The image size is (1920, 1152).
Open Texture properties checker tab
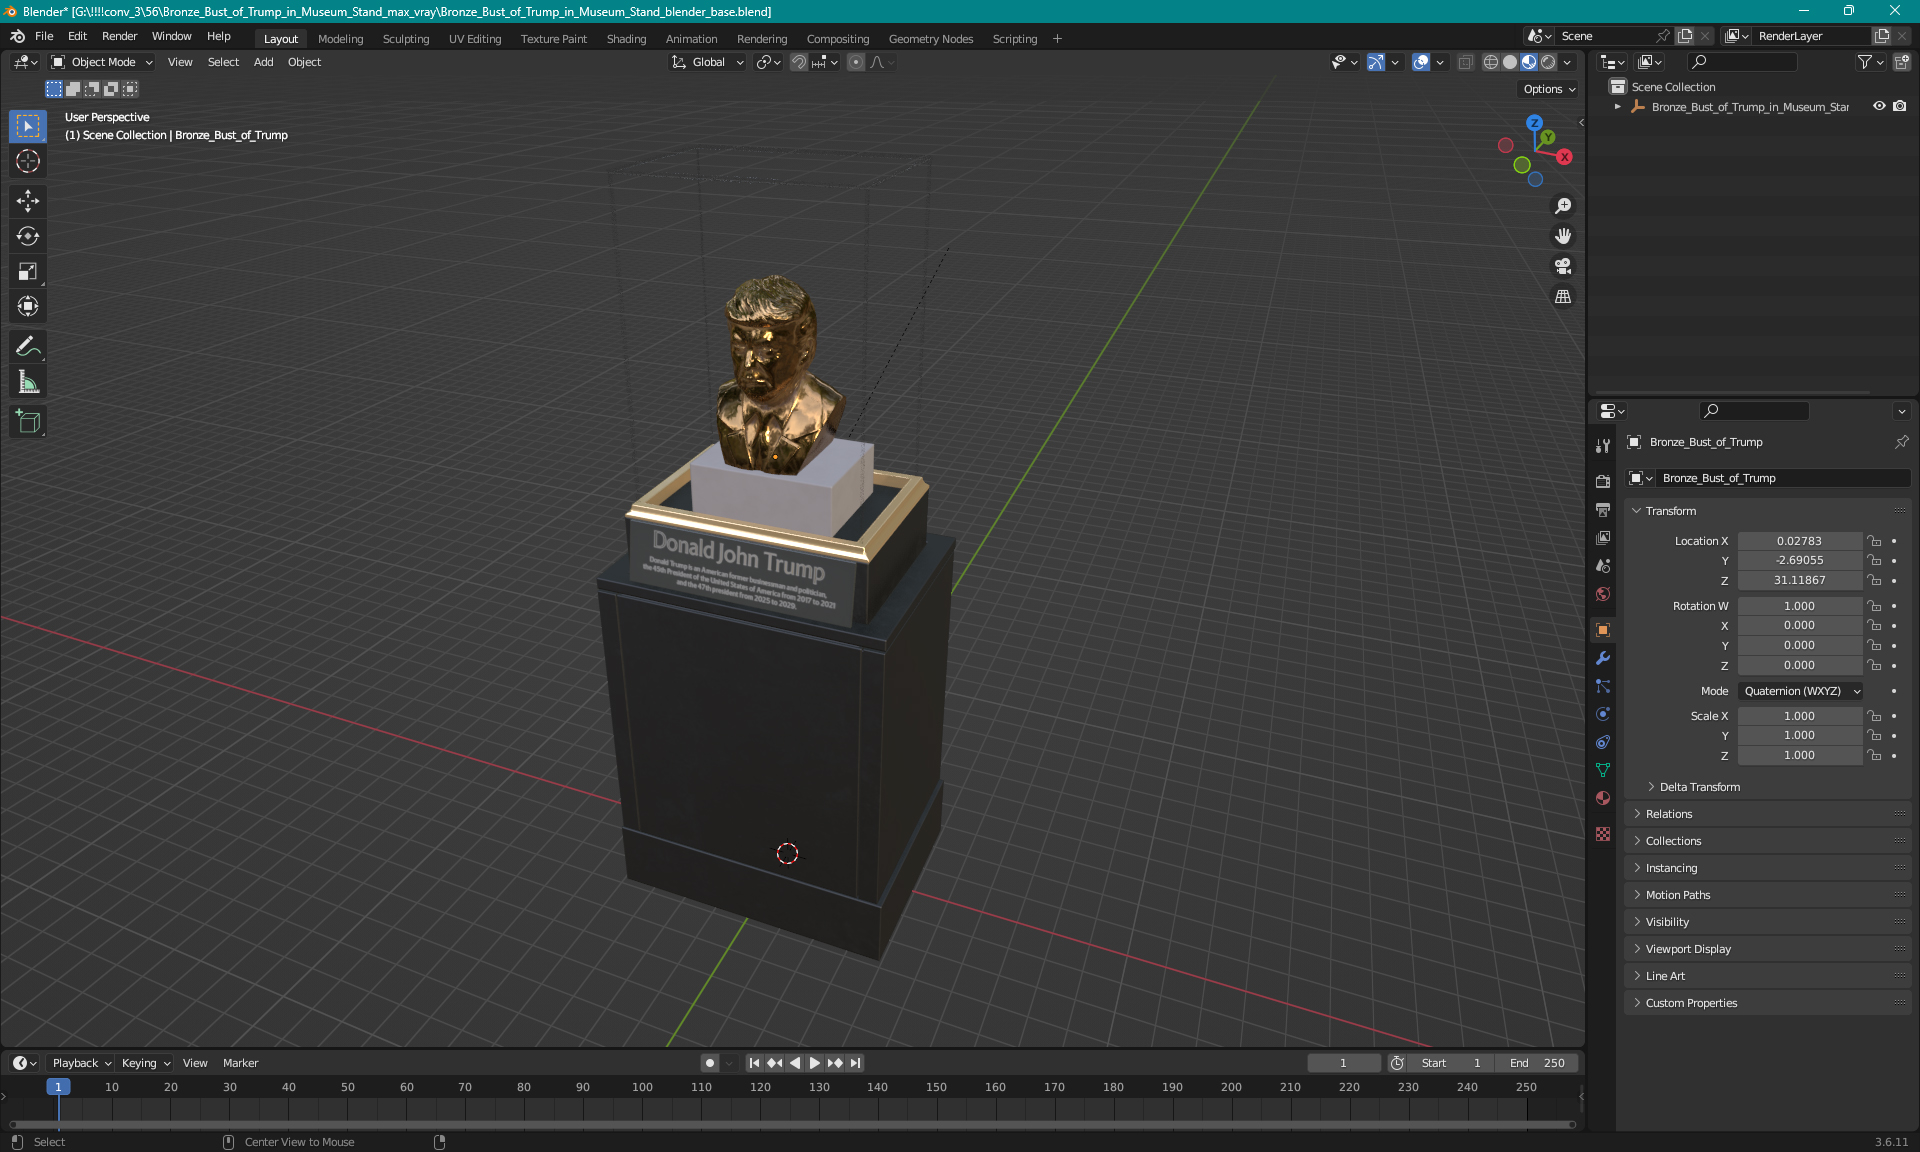[1603, 833]
